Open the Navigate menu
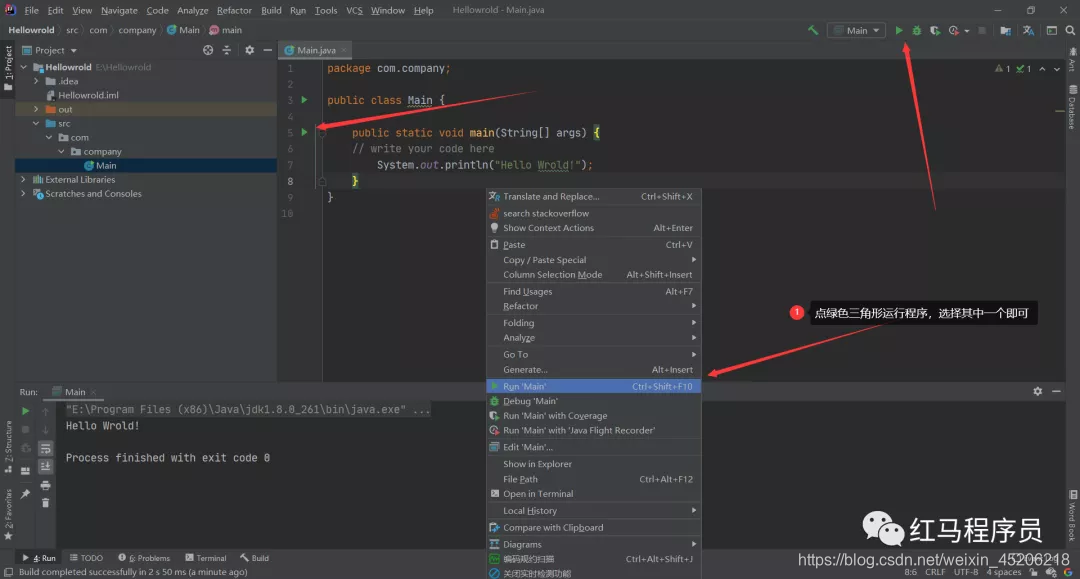The image size is (1080, 579). pos(119,10)
